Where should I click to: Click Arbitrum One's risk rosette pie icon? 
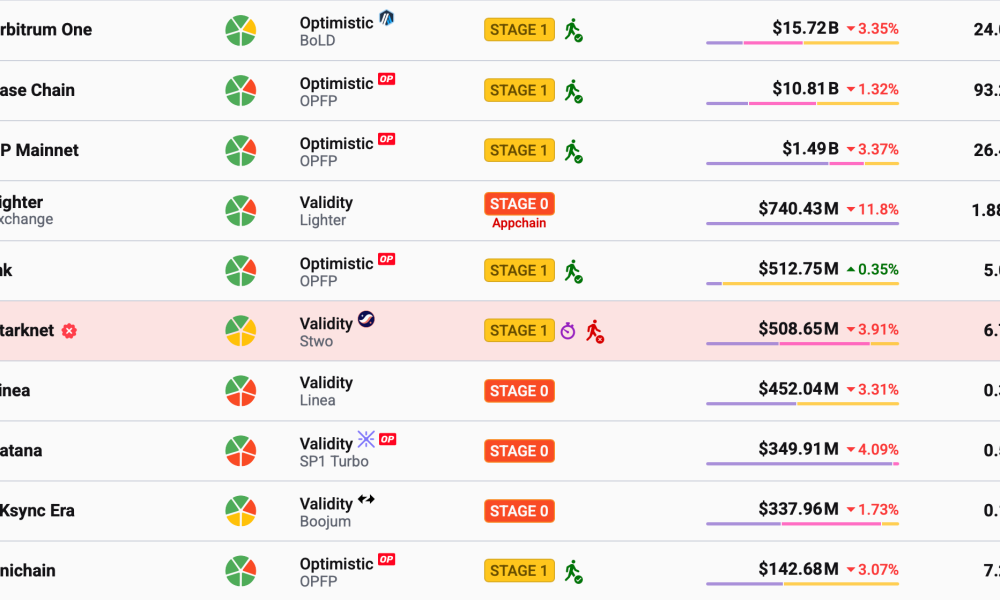tap(239, 29)
